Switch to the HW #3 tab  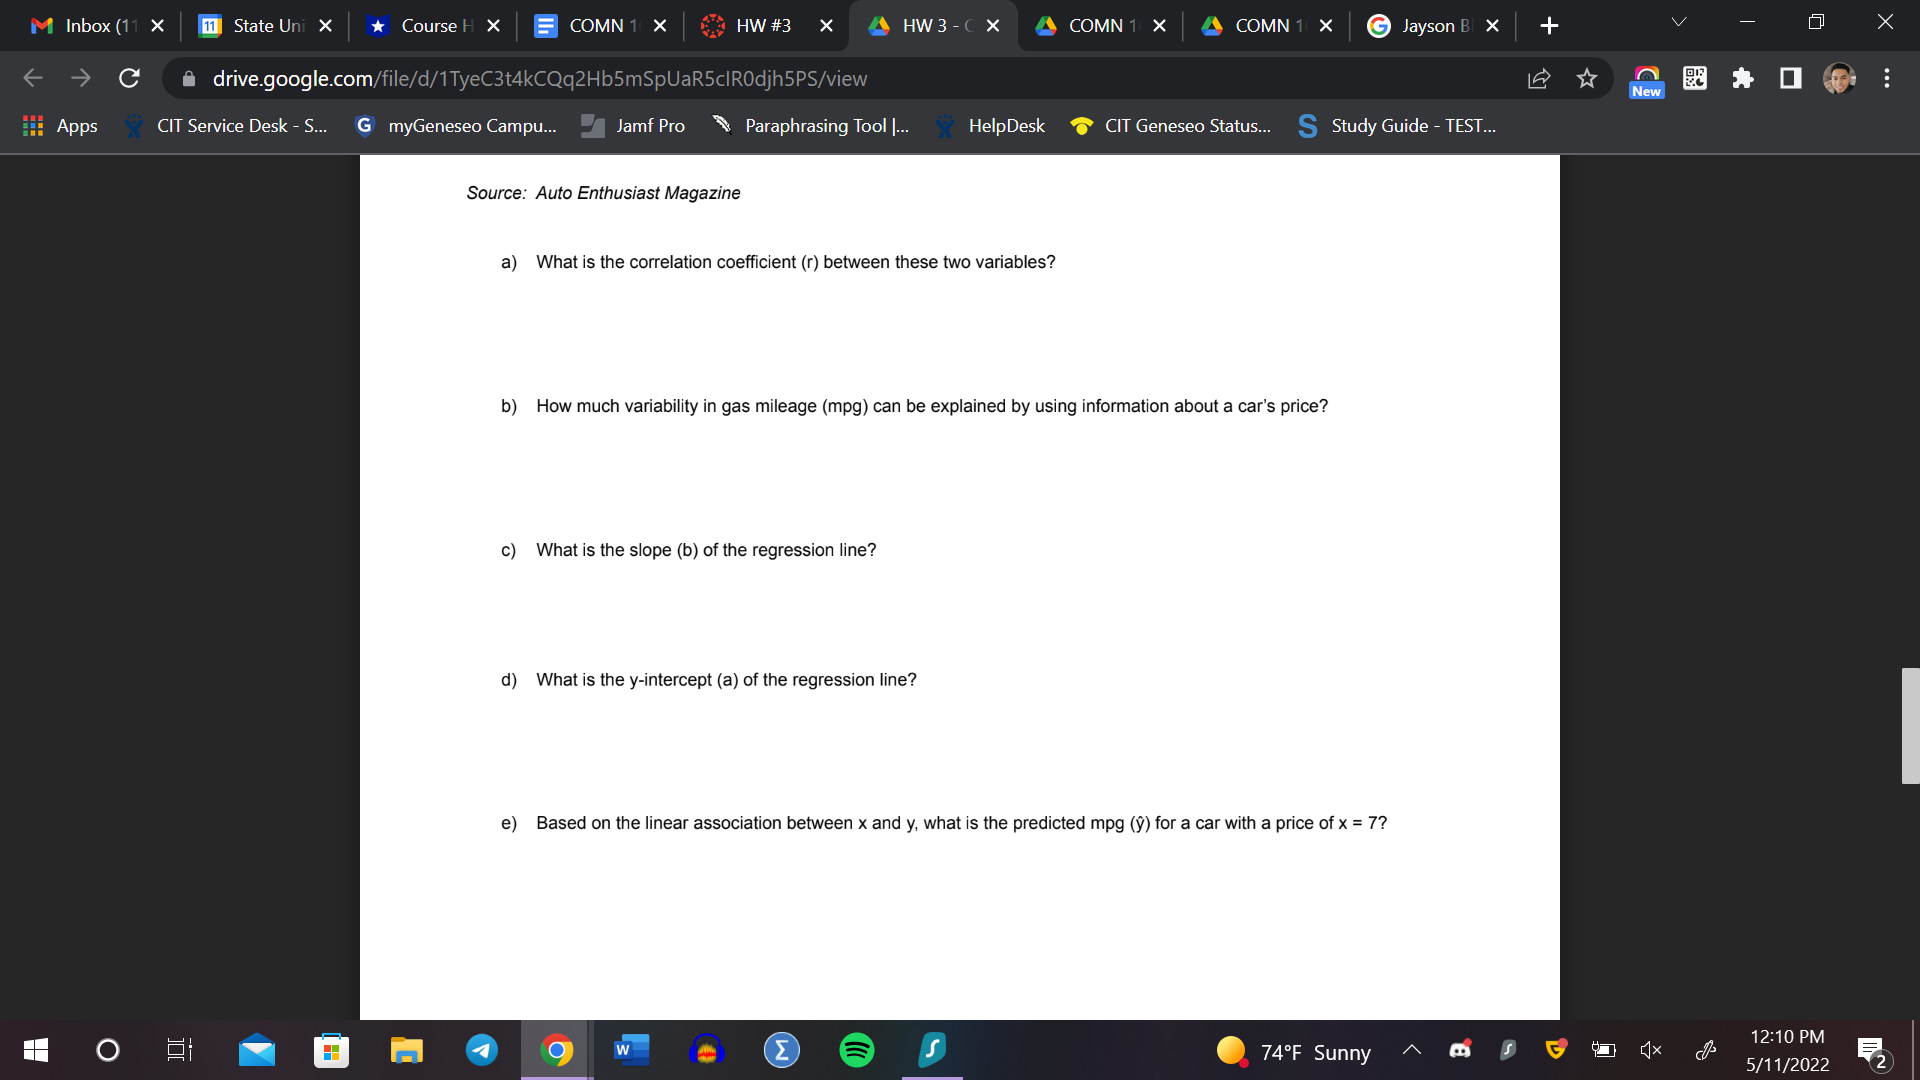[x=765, y=25]
